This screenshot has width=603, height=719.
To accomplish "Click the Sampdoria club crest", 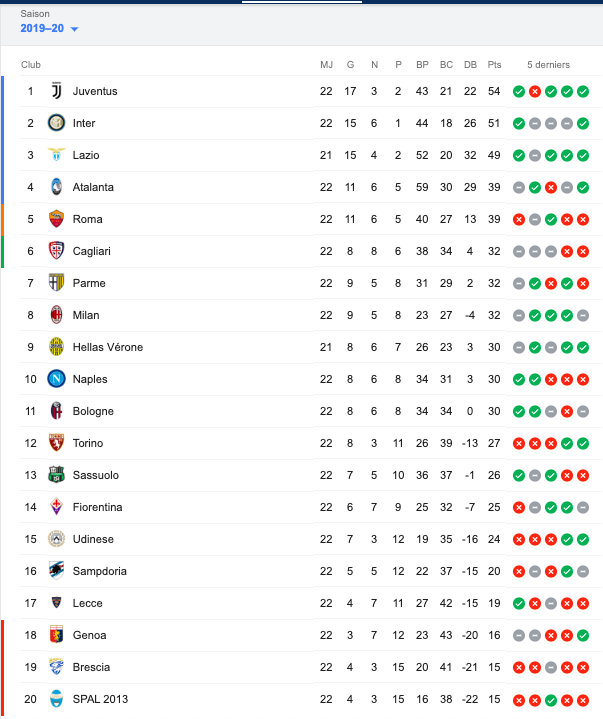I will pos(56,571).
